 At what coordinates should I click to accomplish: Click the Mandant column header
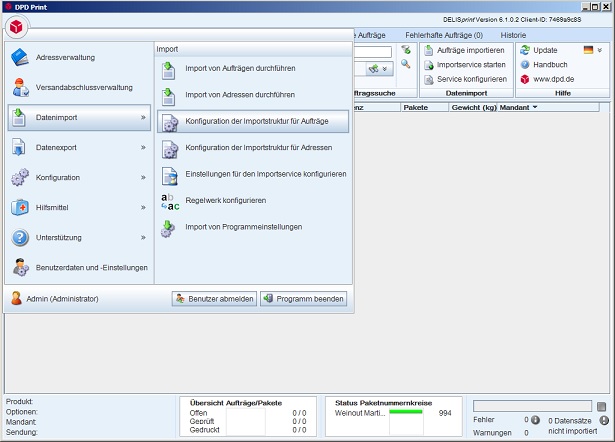518,106
